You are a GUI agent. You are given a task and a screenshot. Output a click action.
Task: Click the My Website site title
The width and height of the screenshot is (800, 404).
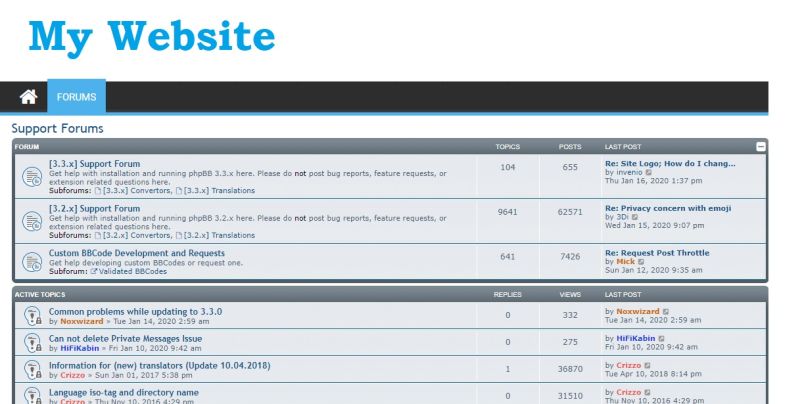coord(152,37)
